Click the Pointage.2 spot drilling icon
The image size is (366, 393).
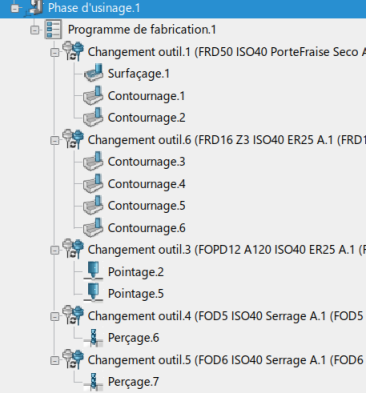93,271
